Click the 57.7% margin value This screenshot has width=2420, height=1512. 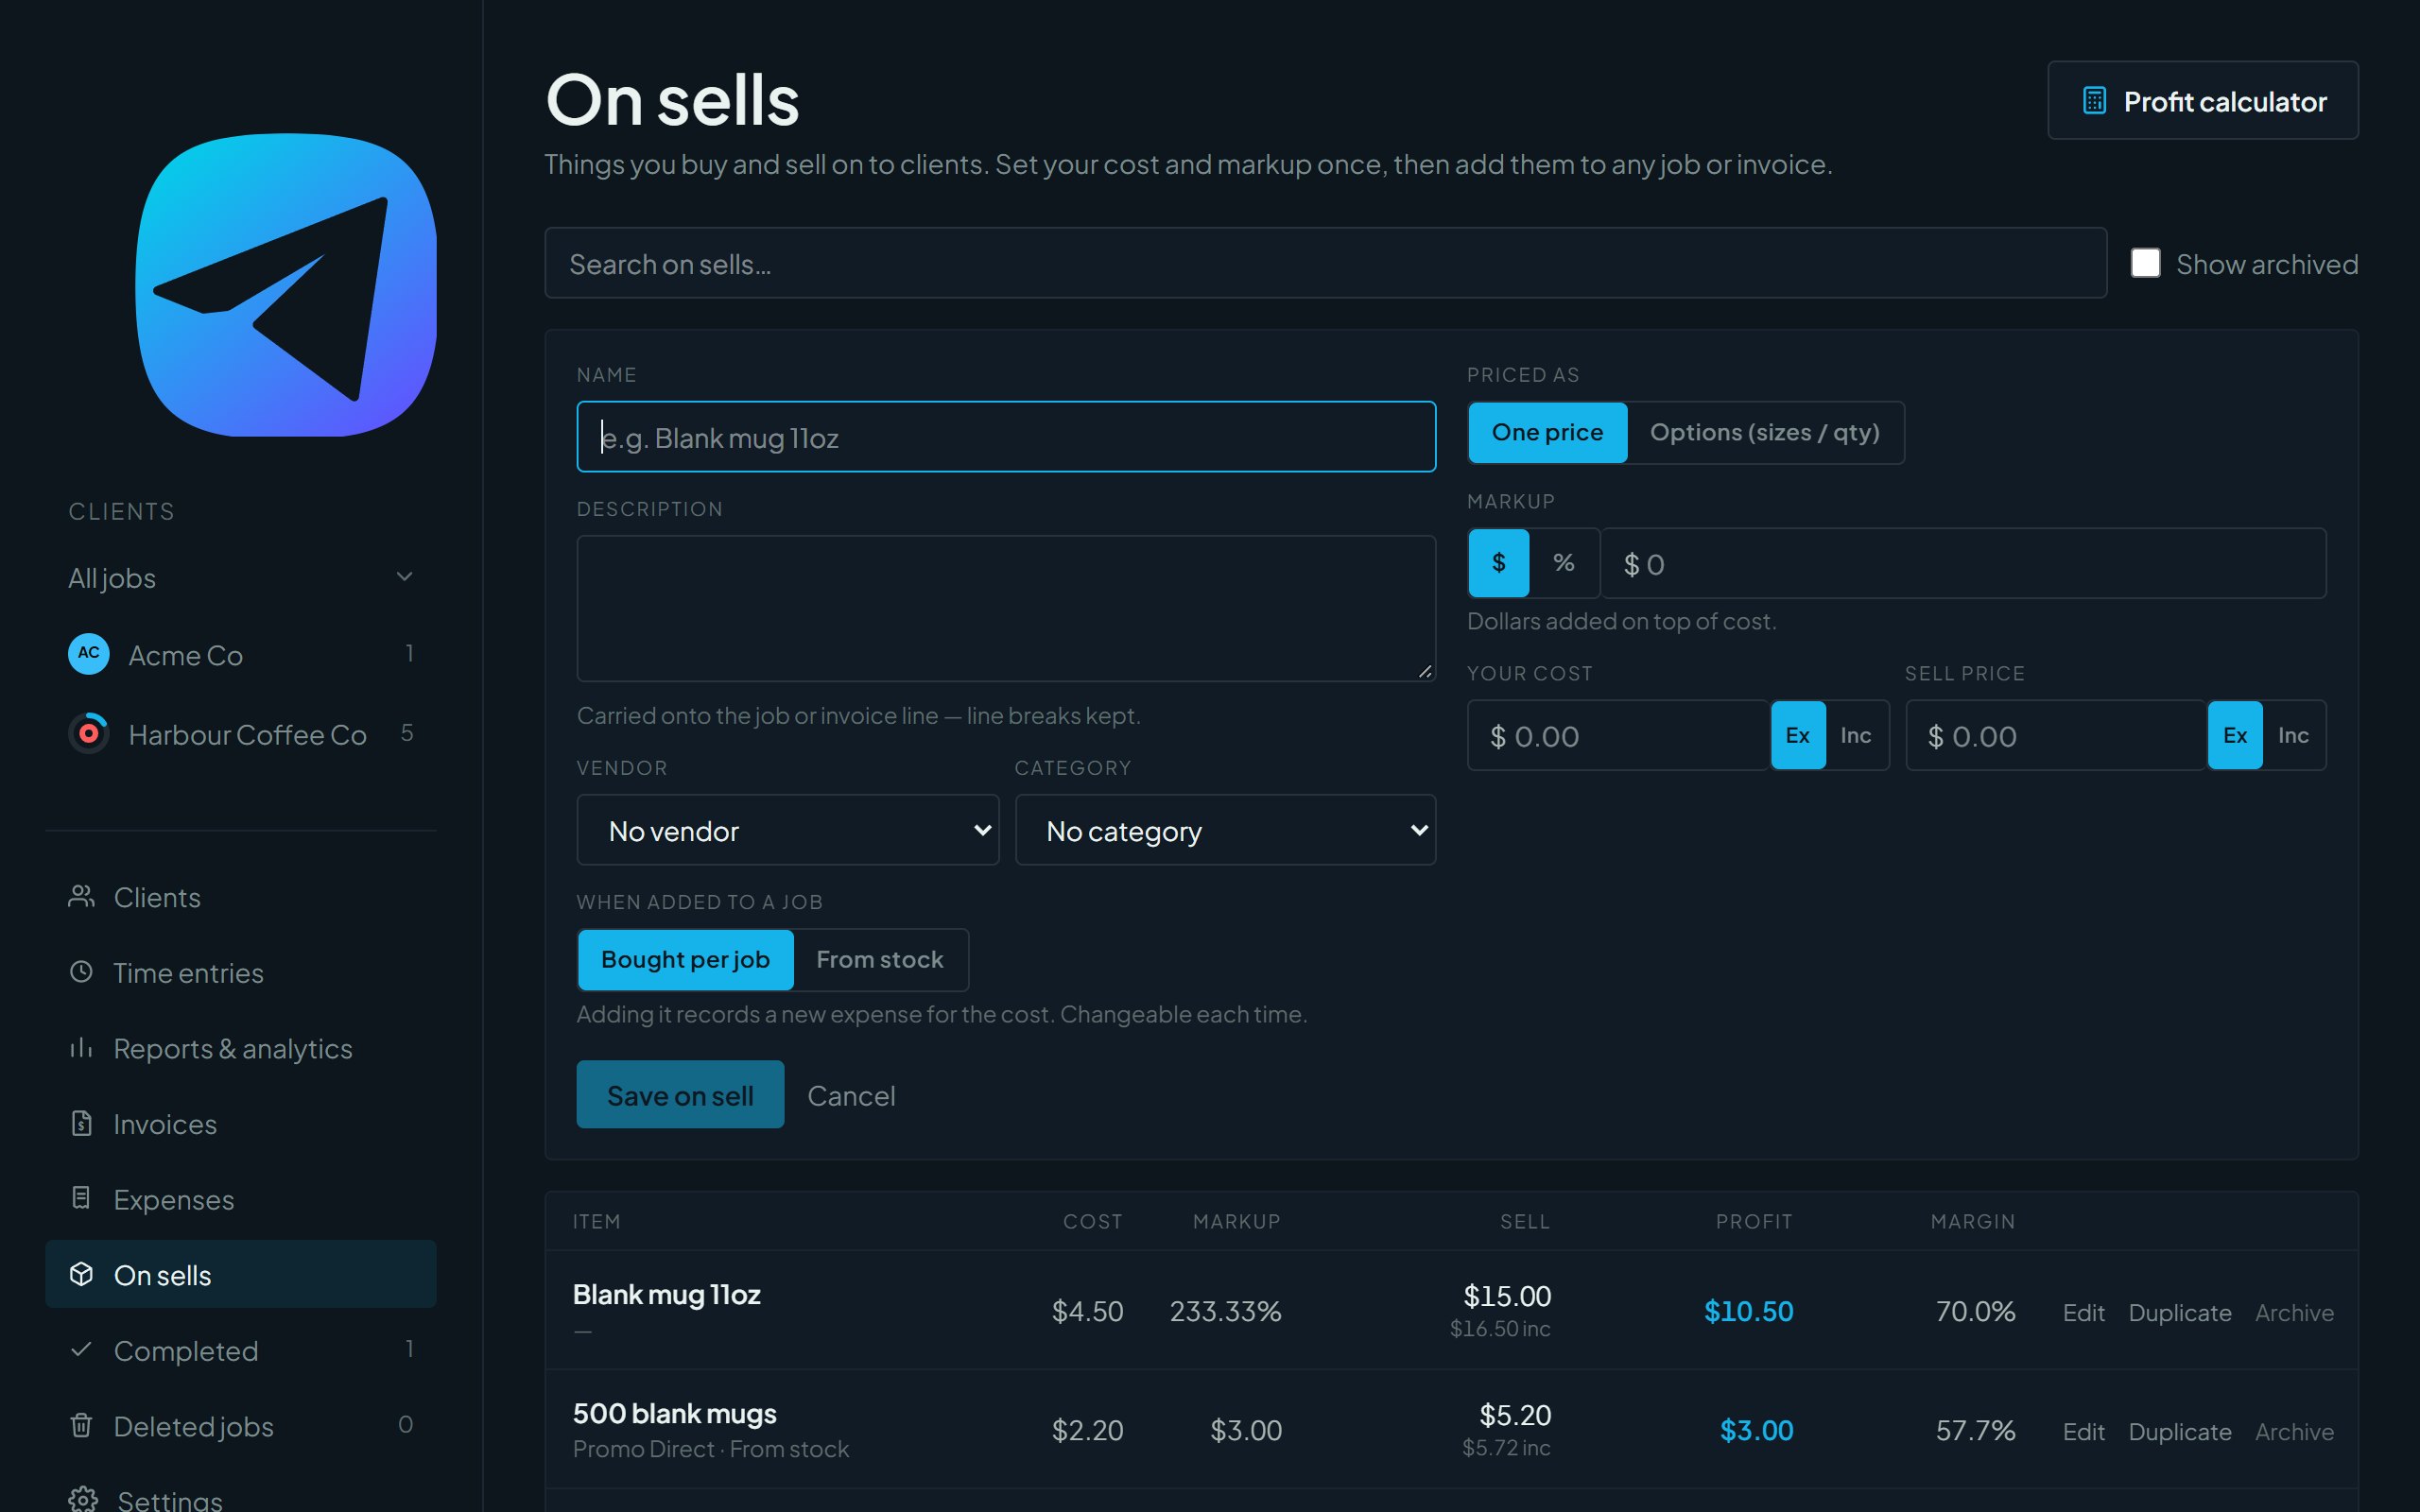1975,1430
